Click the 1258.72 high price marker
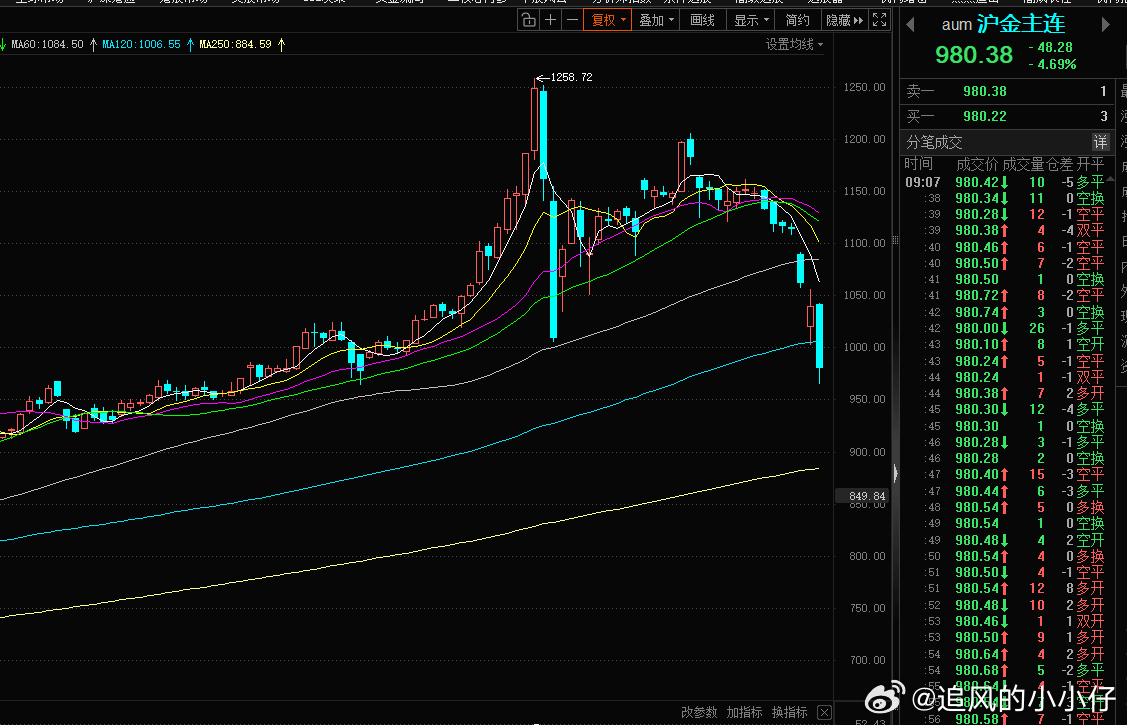1127x725 pixels. point(571,77)
